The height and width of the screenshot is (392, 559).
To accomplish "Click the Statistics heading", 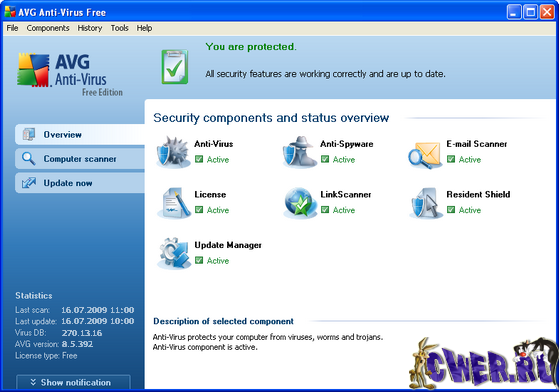I will pyautogui.click(x=34, y=295).
